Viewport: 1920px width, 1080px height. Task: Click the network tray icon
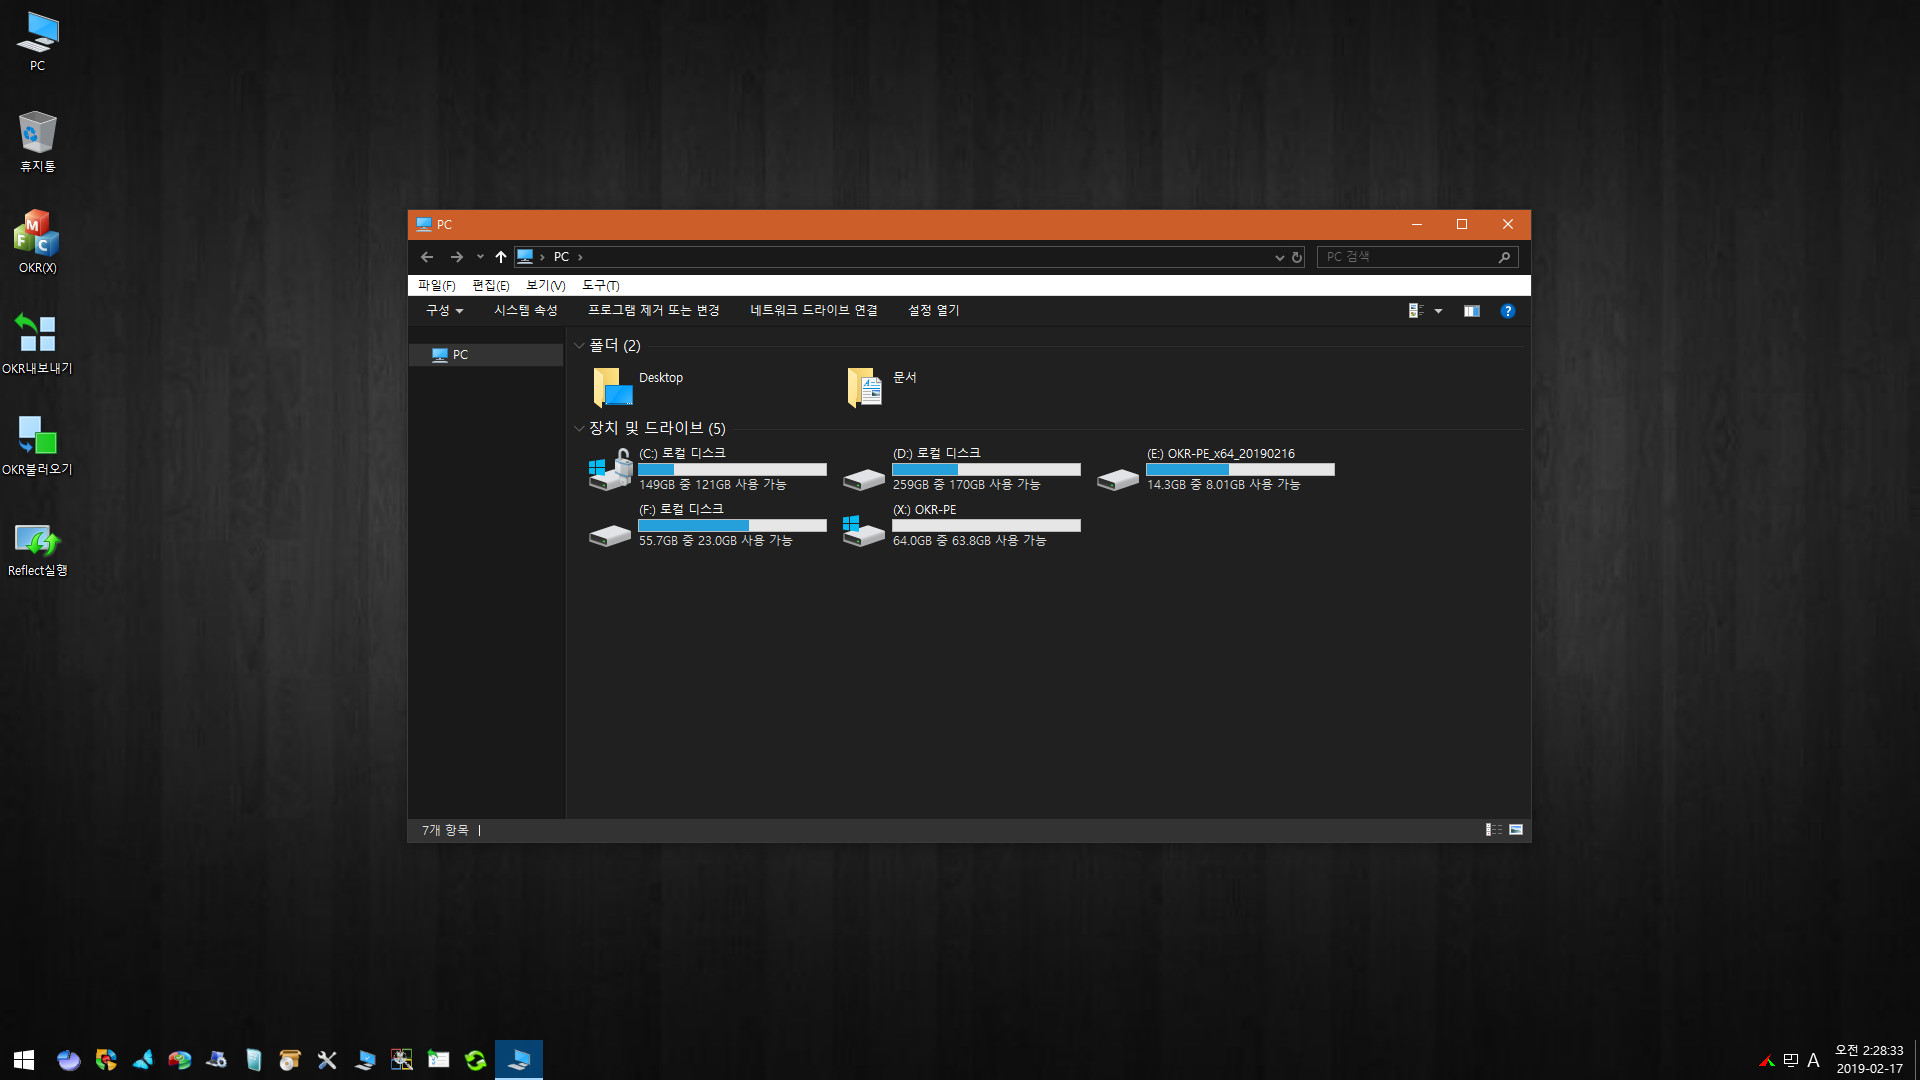point(1790,1061)
